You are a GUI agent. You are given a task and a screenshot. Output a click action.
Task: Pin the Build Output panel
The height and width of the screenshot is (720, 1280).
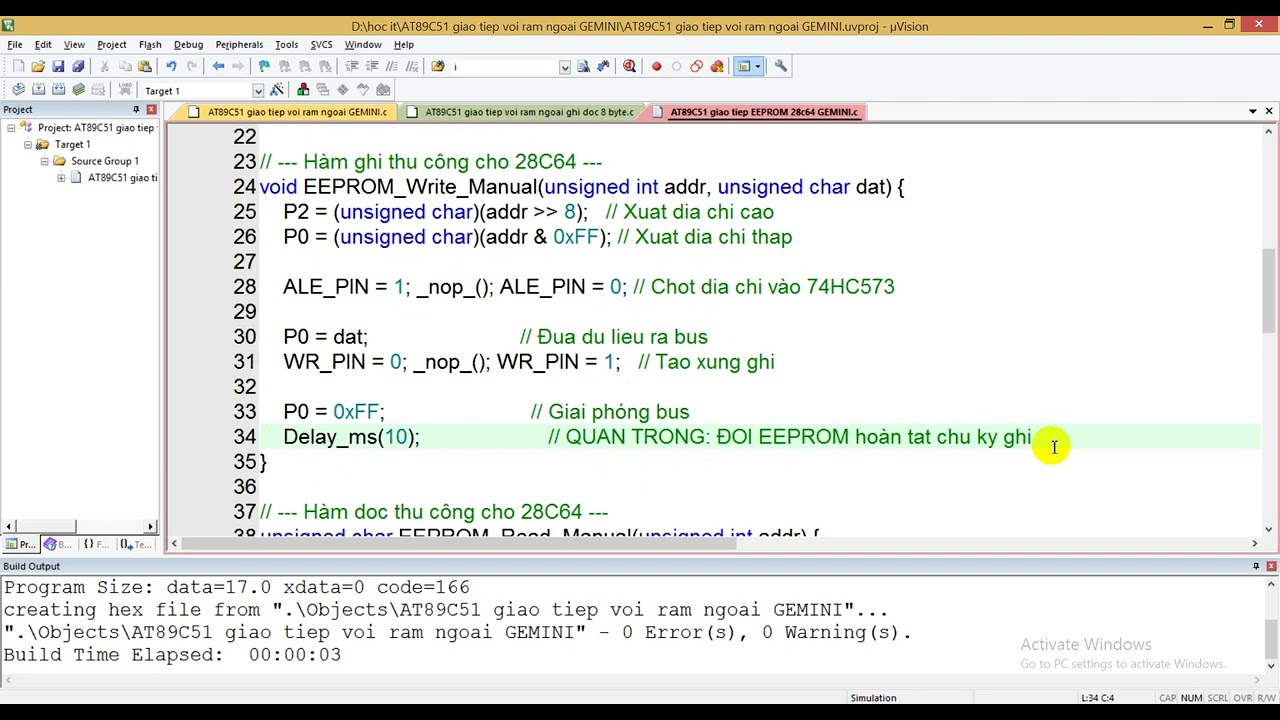pos(1256,566)
